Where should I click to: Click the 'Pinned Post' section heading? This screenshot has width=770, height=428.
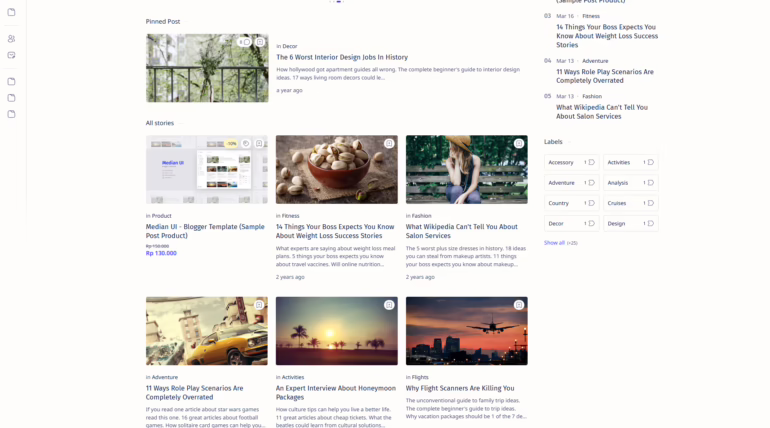[163, 22]
